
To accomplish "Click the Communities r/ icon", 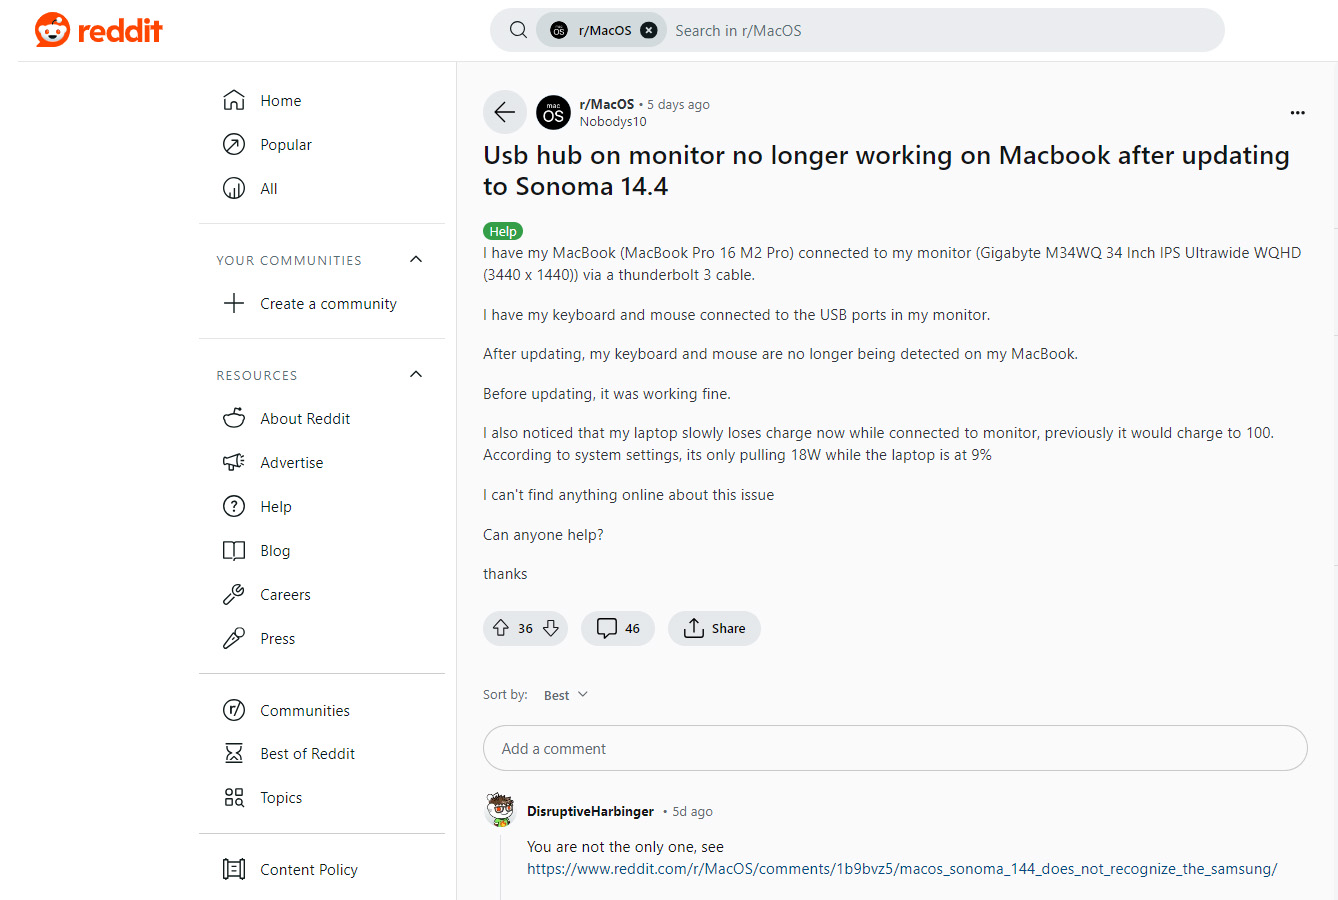I will (234, 710).
